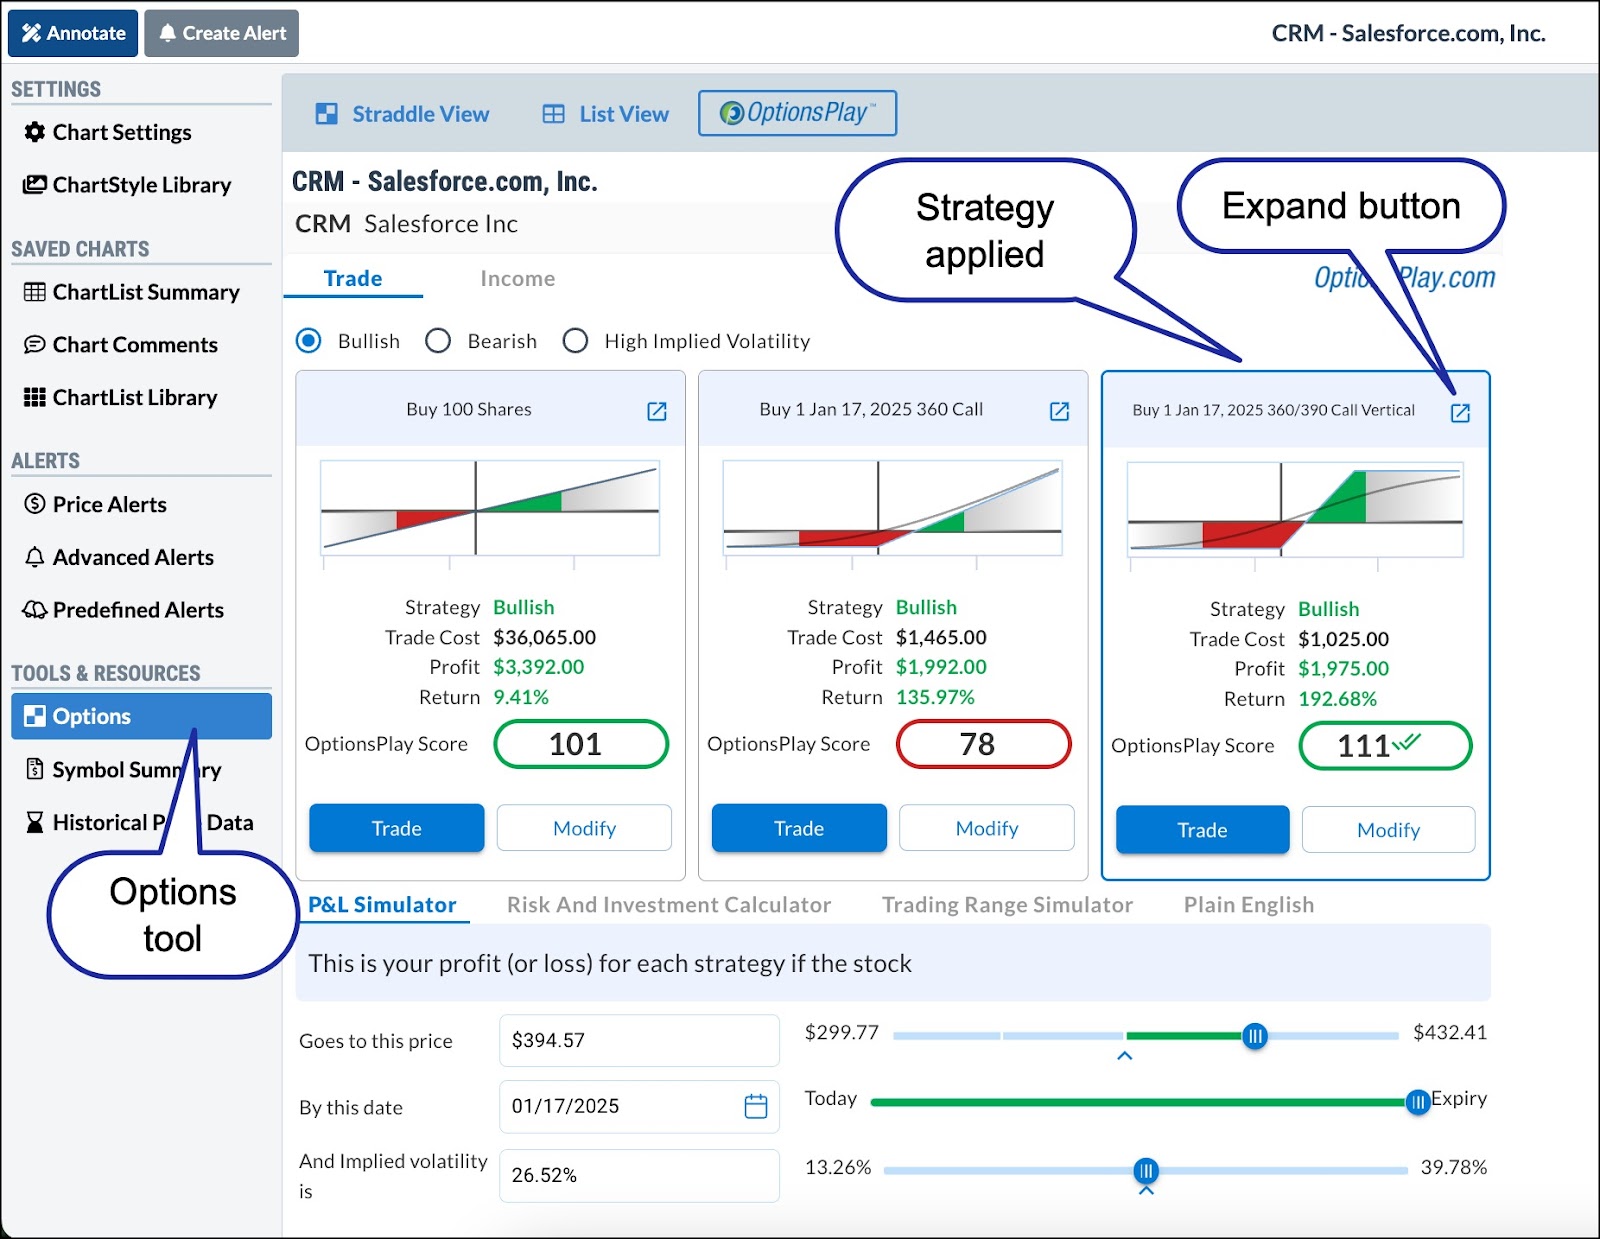The image size is (1600, 1239).
Task: Open ChartList Library grid icon
Action: point(35,397)
